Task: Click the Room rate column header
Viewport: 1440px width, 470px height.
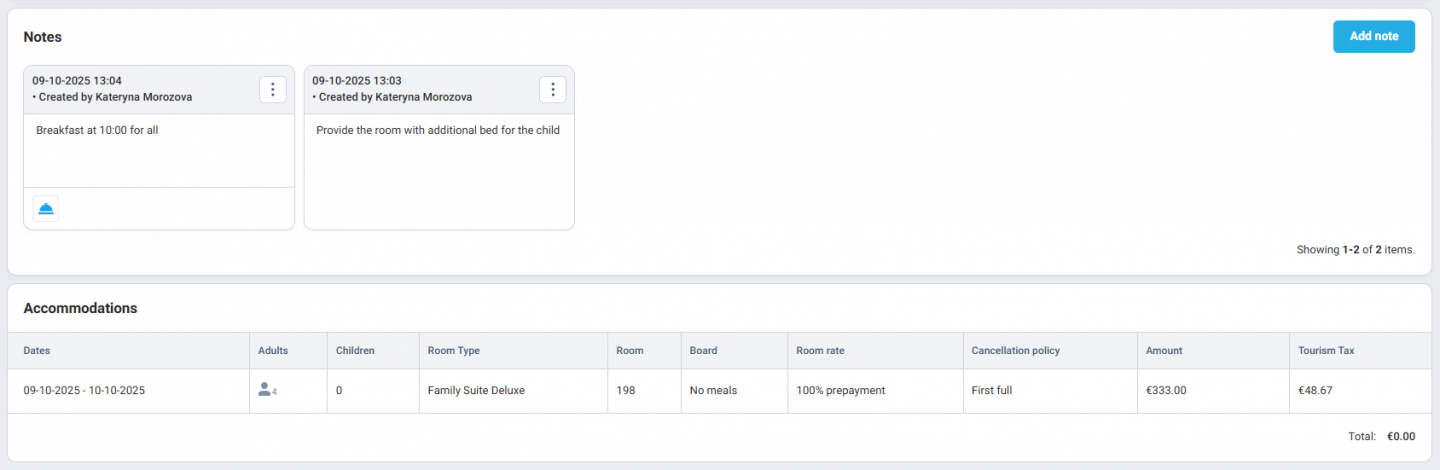Action: 820,351
